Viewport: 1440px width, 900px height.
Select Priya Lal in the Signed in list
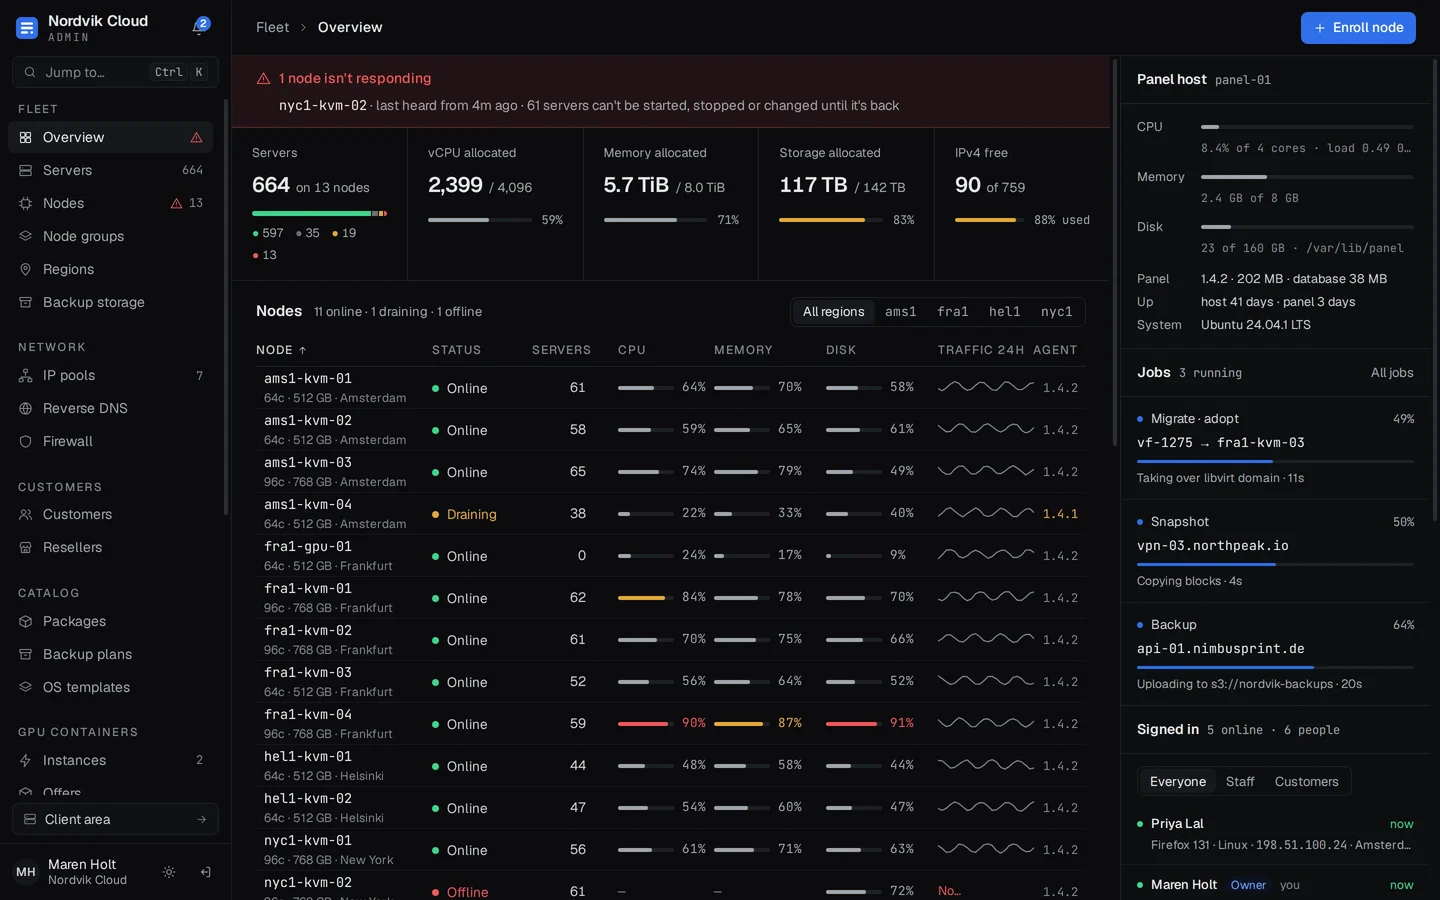1177,824
